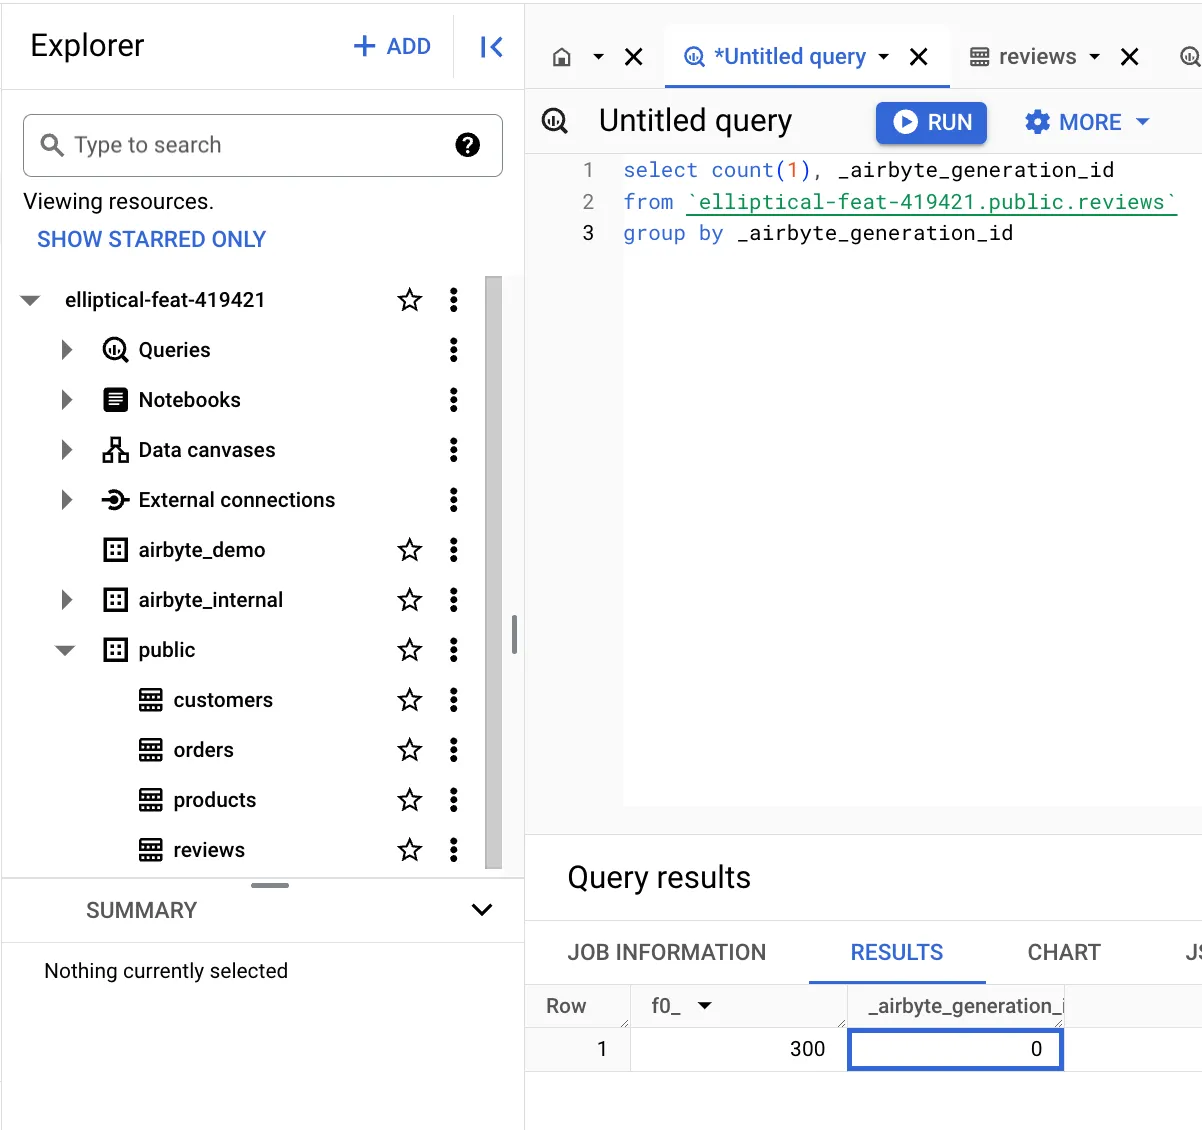Expand the External connections node
Image resolution: width=1202 pixels, height=1130 pixels.
(x=67, y=500)
